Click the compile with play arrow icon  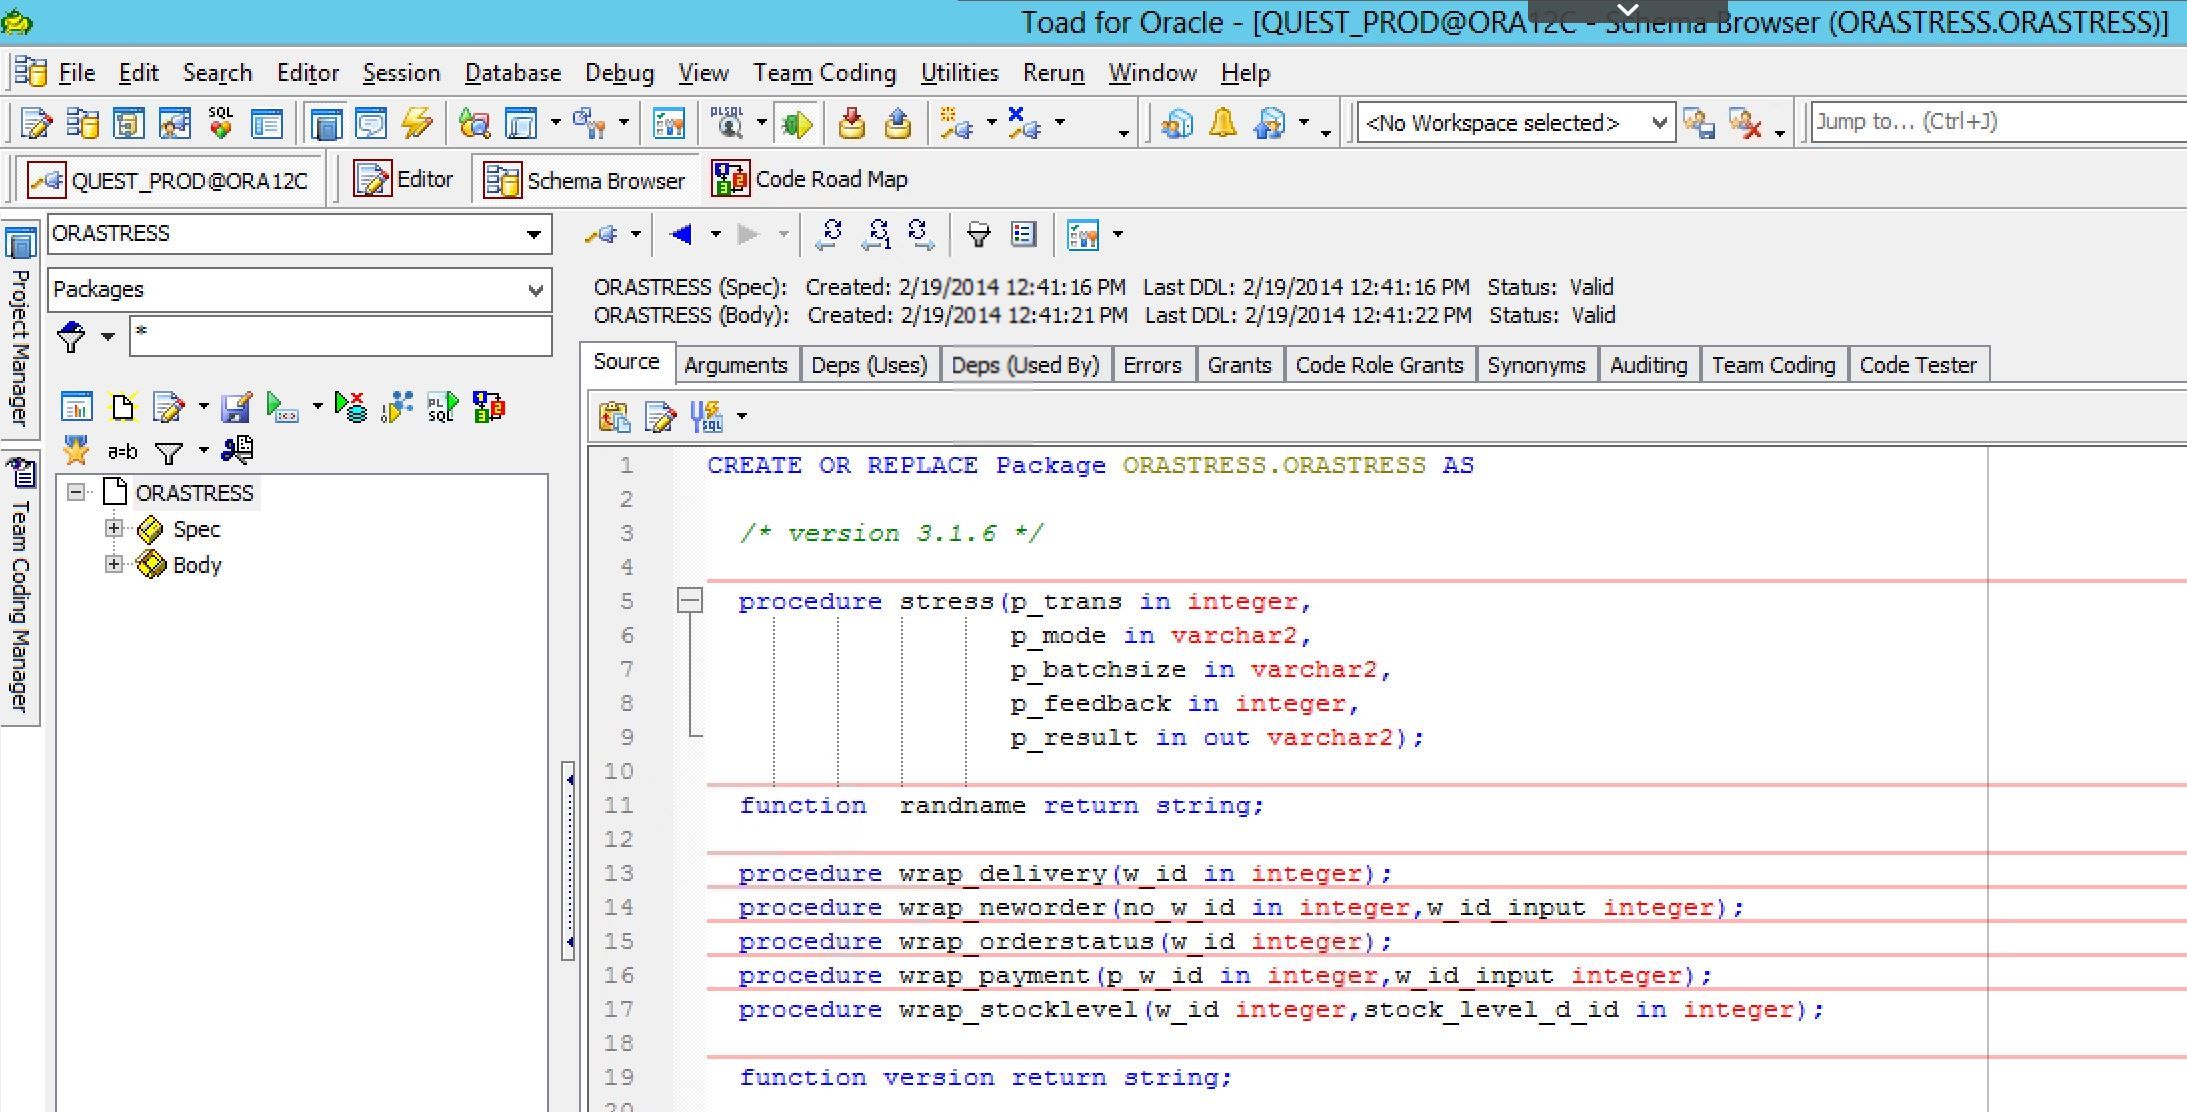pyautogui.click(x=283, y=407)
